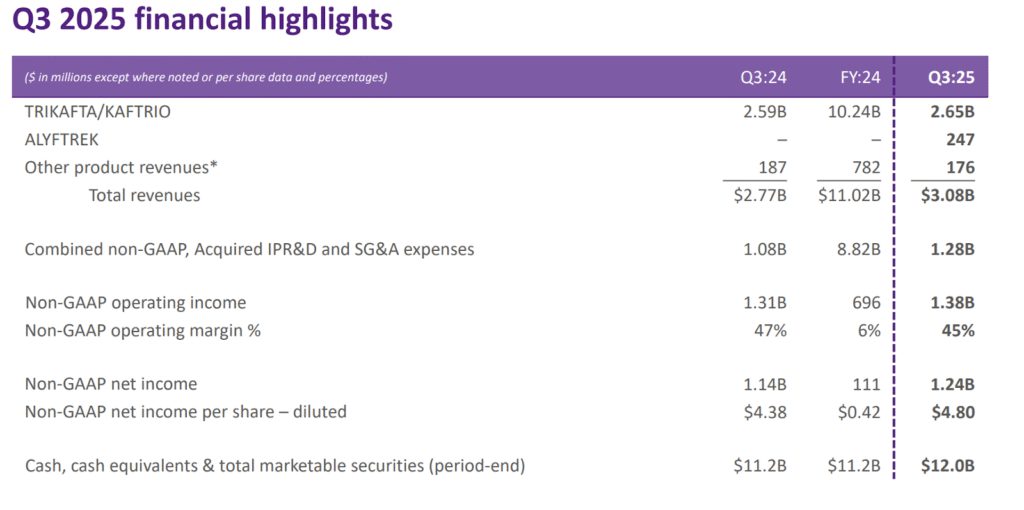
Task: Click the Q3:25 period-end cash value $12.0B
Action: coord(948,465)
